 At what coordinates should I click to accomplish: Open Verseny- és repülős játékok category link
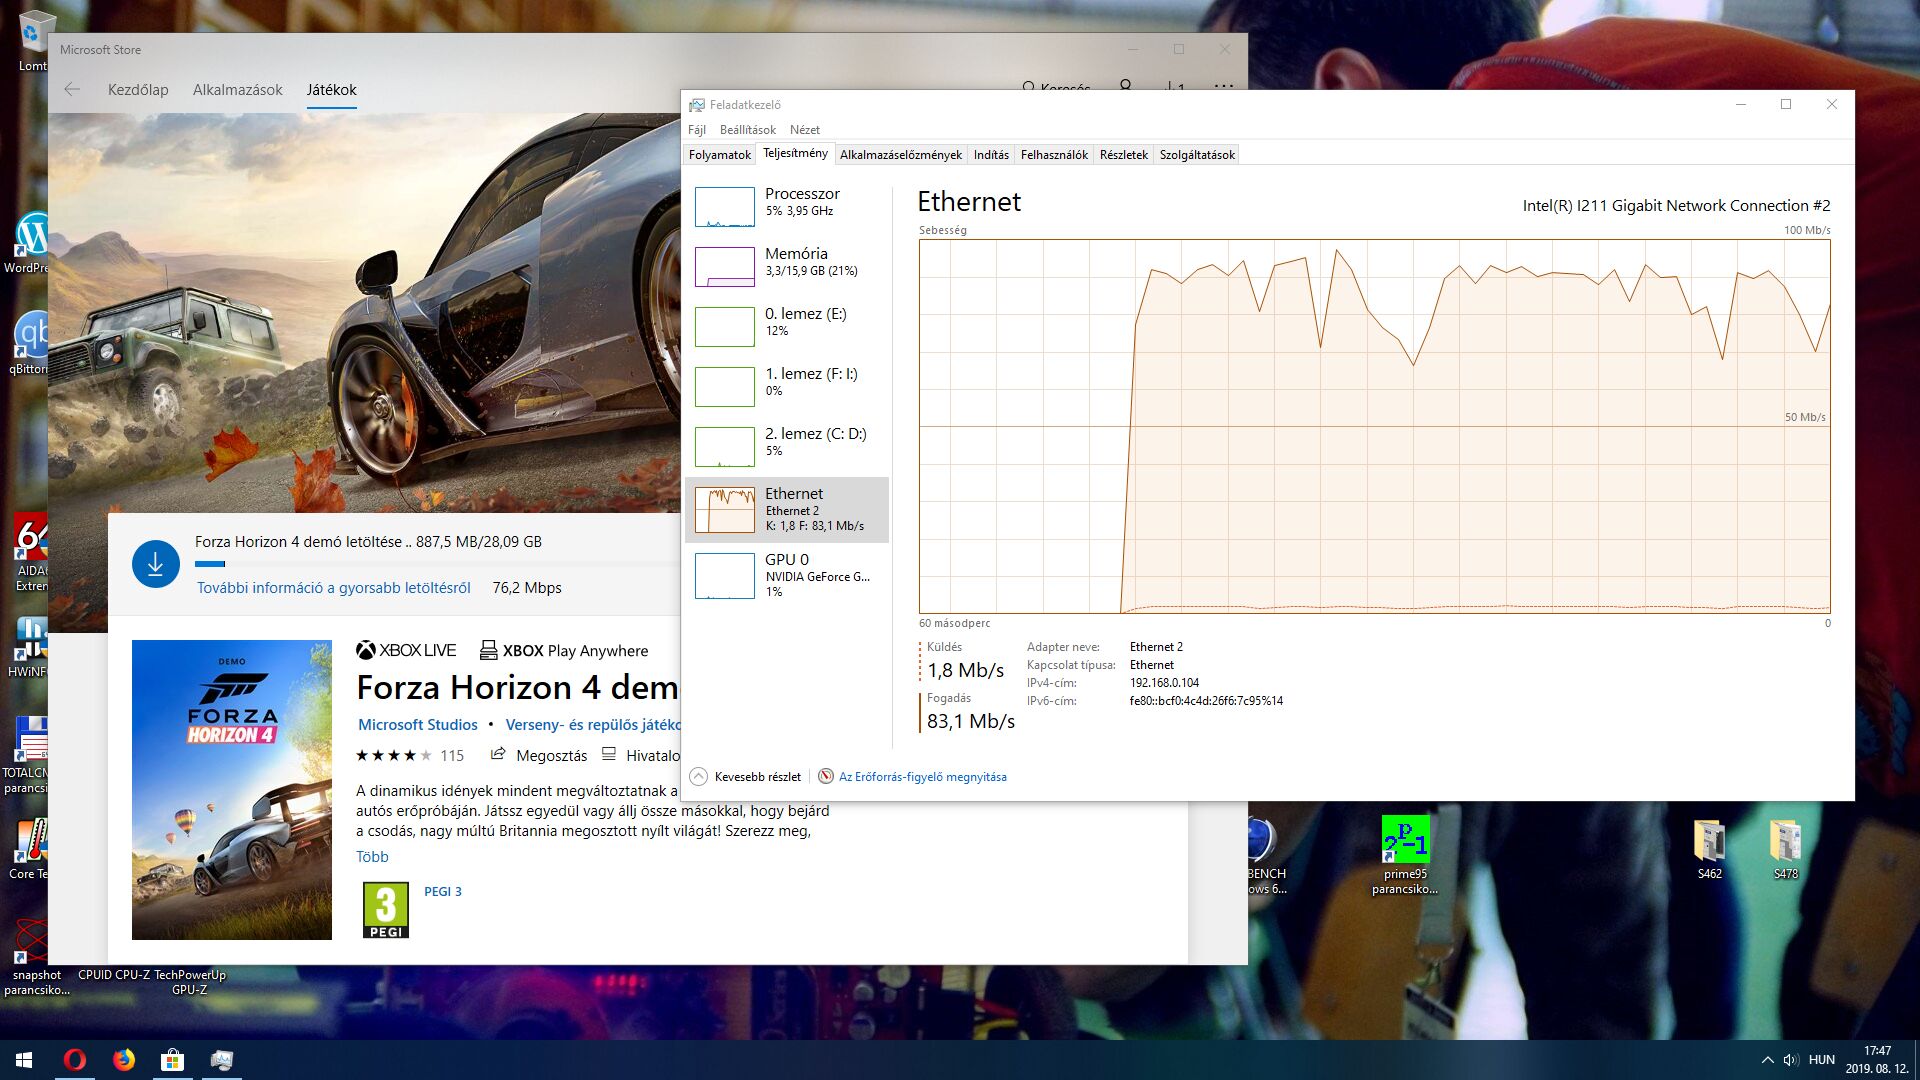click(x=593, y=725)
